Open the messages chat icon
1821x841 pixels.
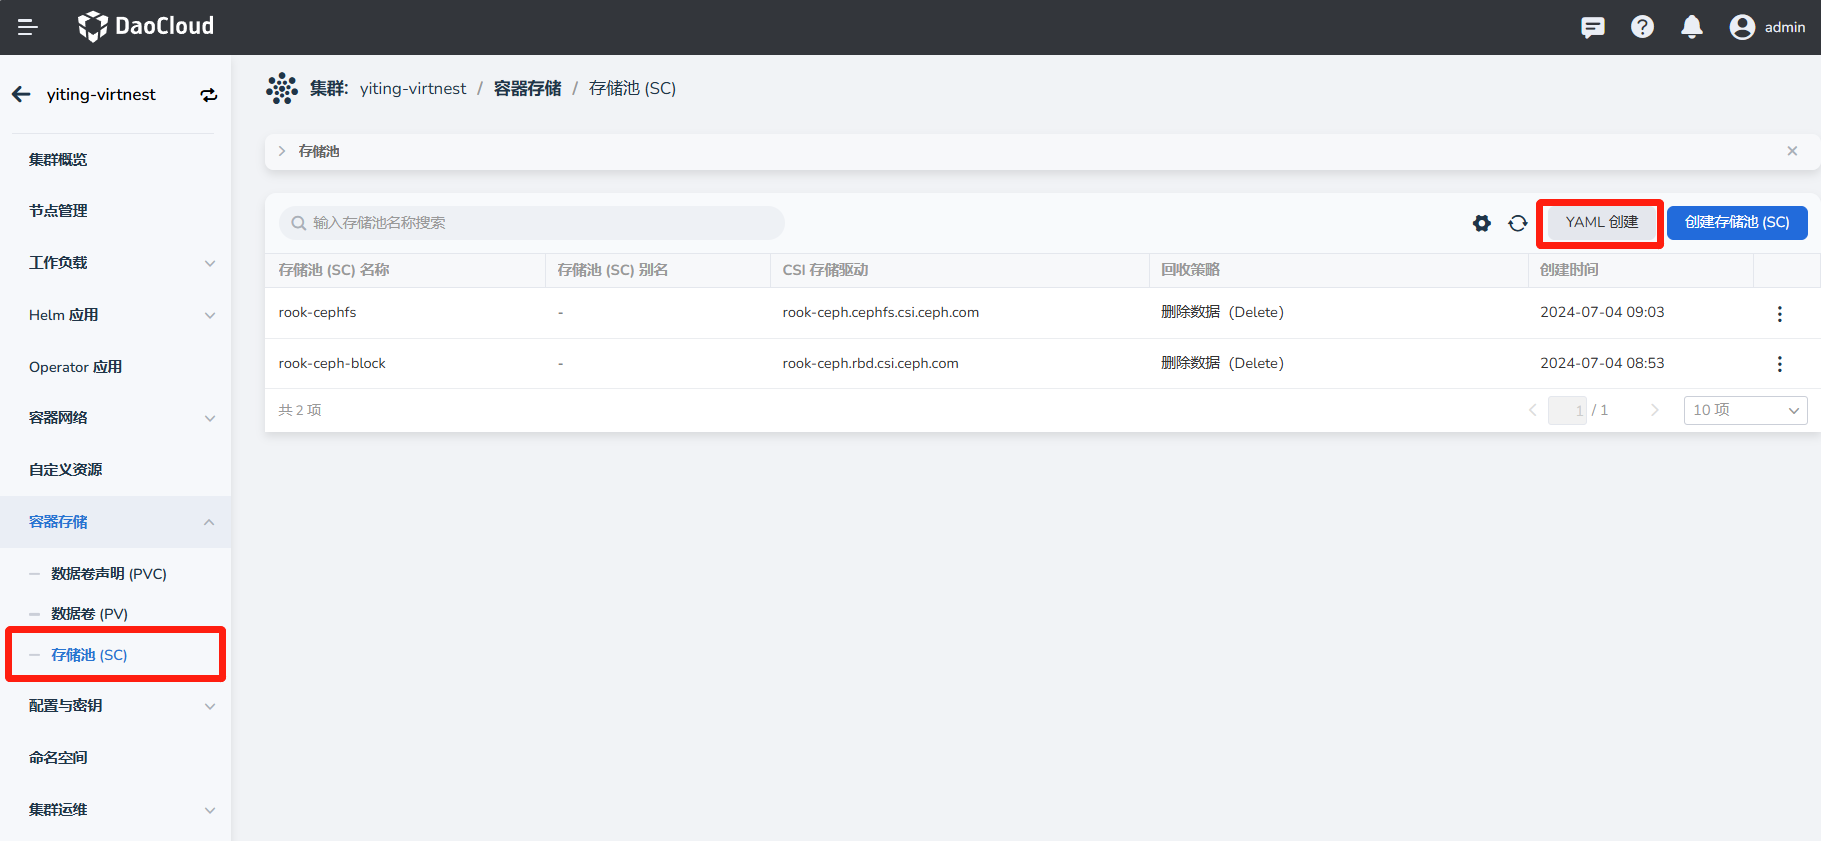tap(1592, 27)
